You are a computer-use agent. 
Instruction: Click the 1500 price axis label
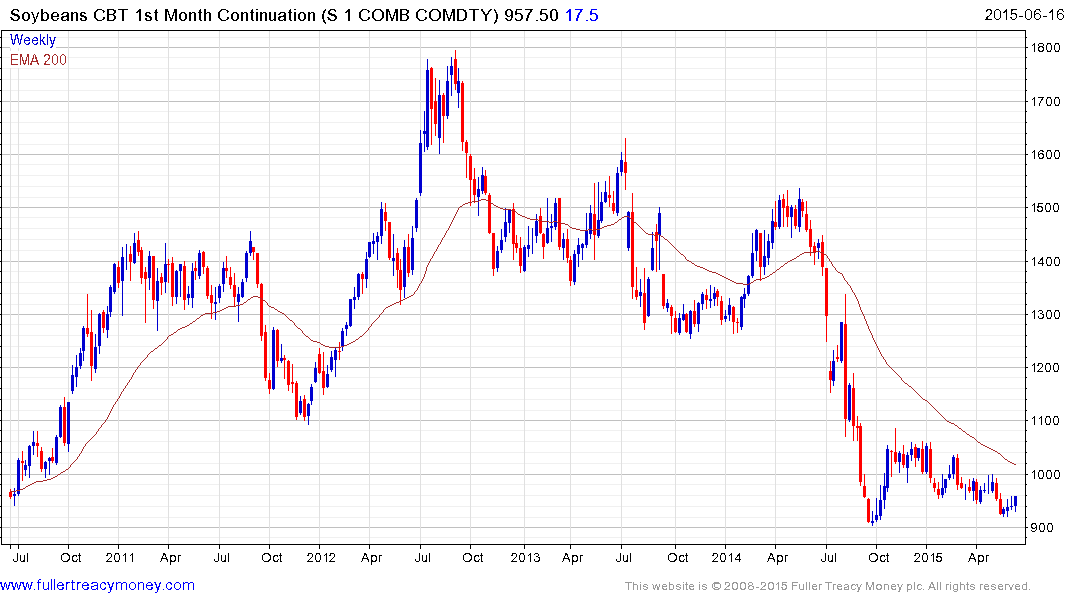[x=1046, y=208]
